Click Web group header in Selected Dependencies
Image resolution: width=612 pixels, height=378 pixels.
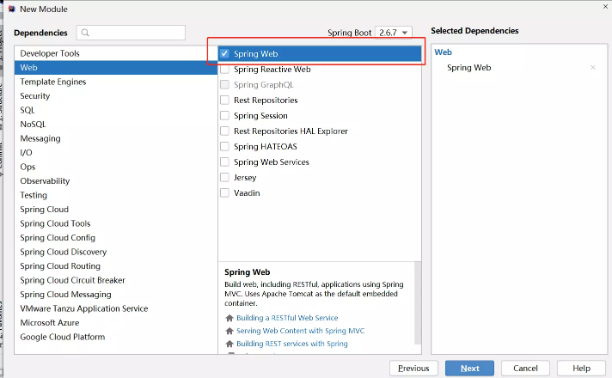tap(443, 52)
